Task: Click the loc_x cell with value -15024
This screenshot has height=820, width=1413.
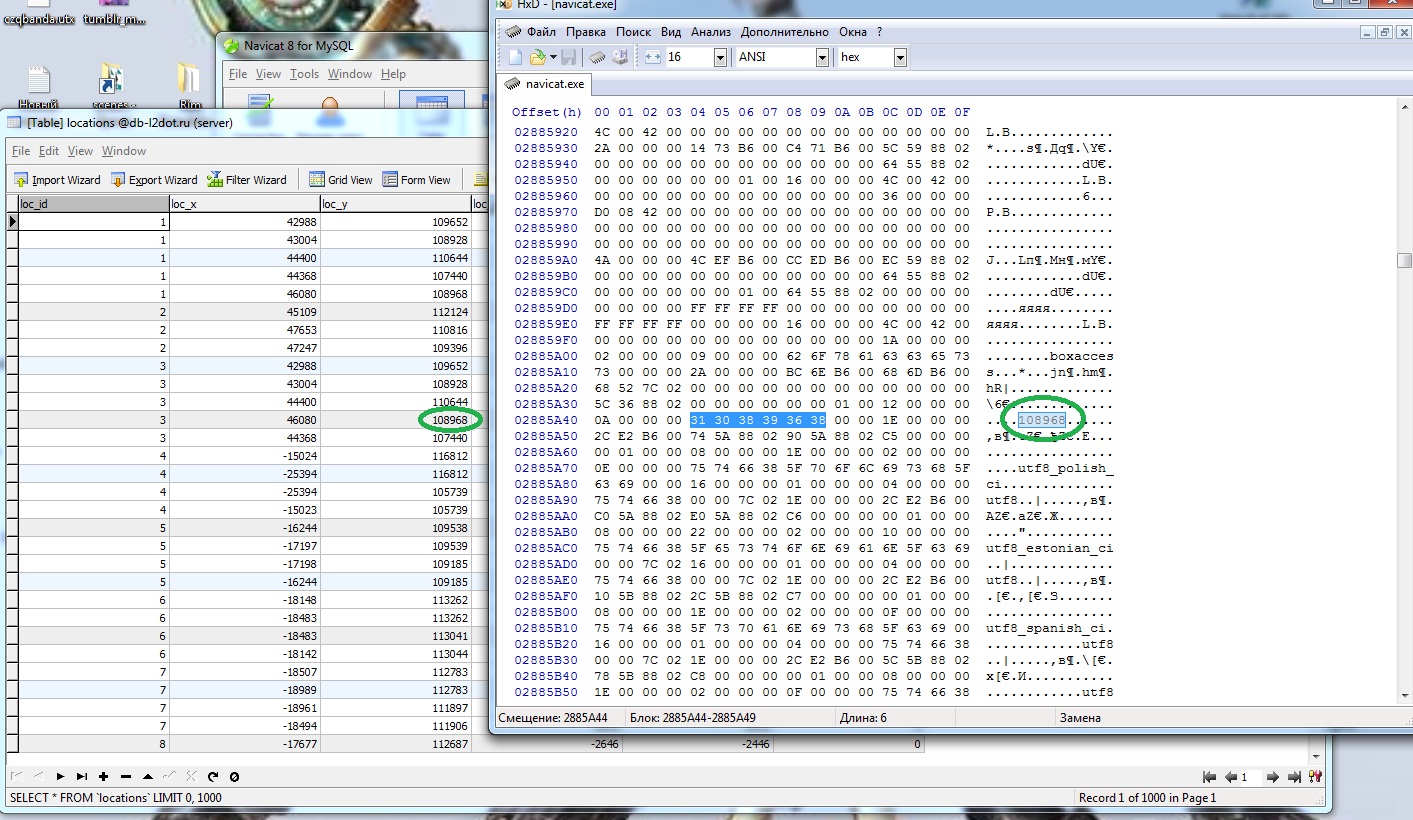Action: (x=245, y=456)
